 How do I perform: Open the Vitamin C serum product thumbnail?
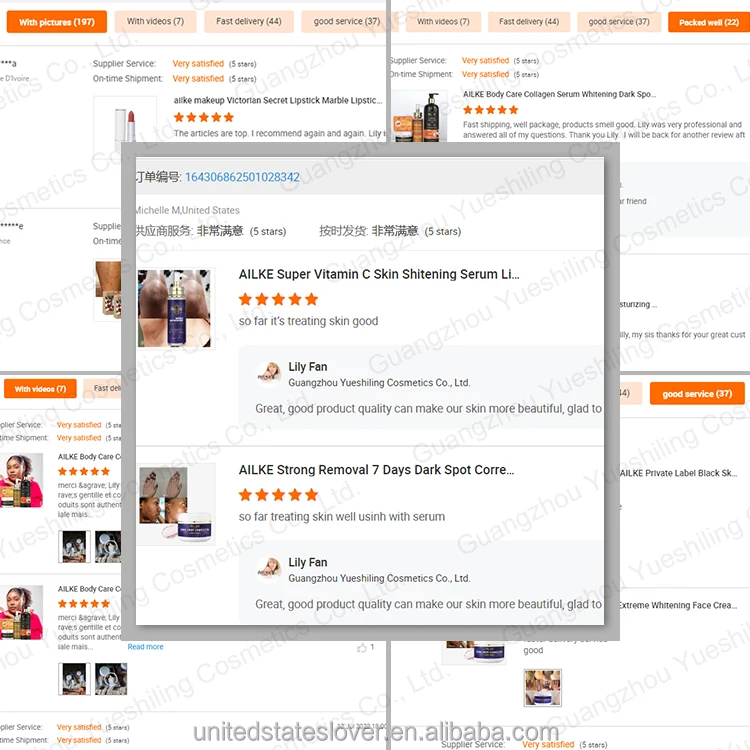pos(174,308)
